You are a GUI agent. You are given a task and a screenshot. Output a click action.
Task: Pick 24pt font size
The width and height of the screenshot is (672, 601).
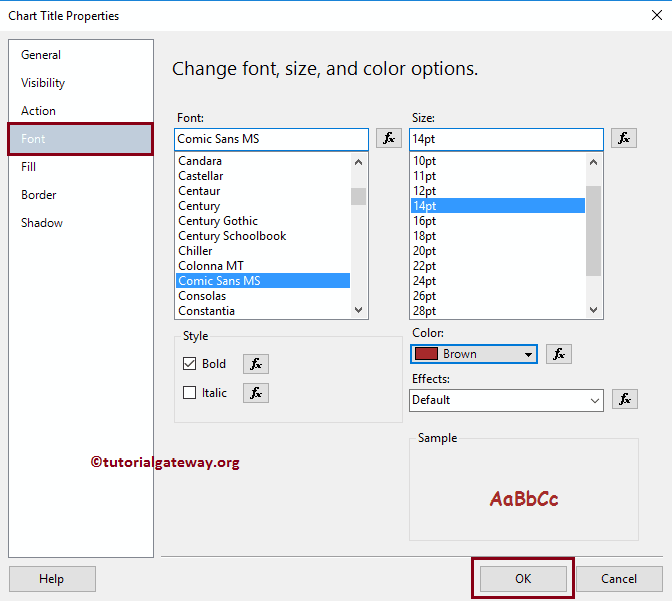[x=498, y=281]
